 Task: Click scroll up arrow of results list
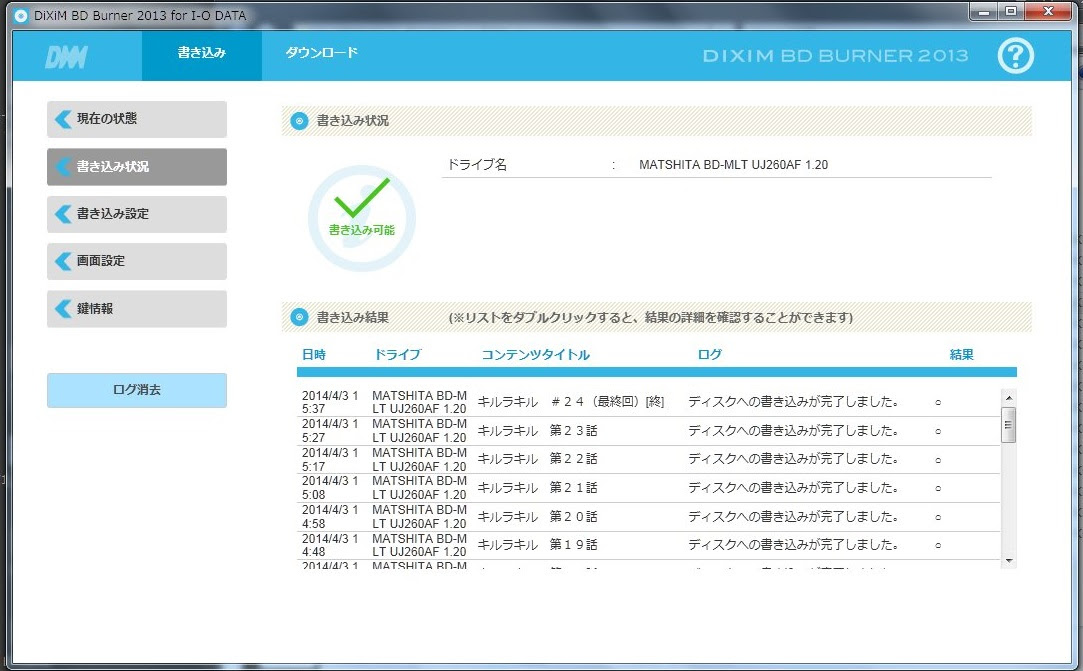tap(1009, 397)
